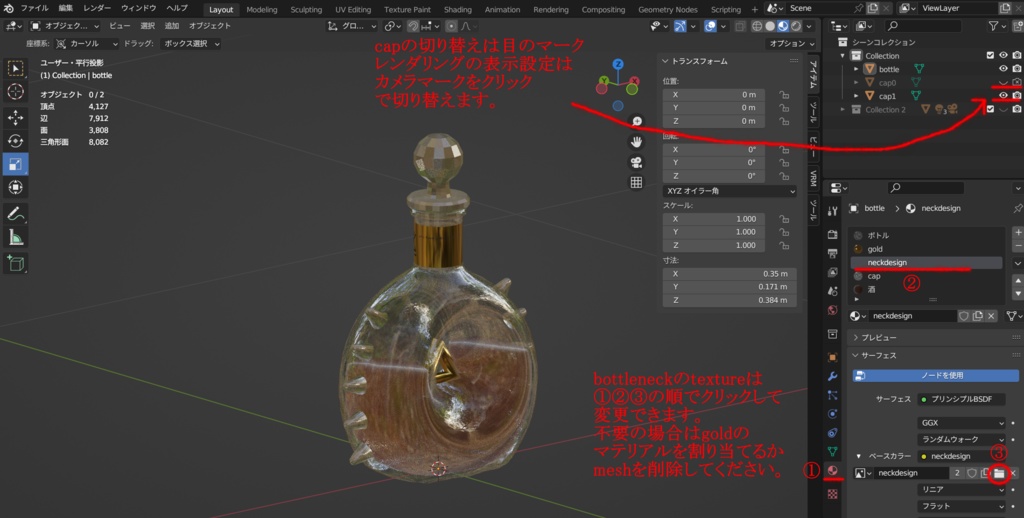The width and height of the screenshot is (1024, 518).
Task: Open Physics properties tab icon
Action: tap(833, 414)
